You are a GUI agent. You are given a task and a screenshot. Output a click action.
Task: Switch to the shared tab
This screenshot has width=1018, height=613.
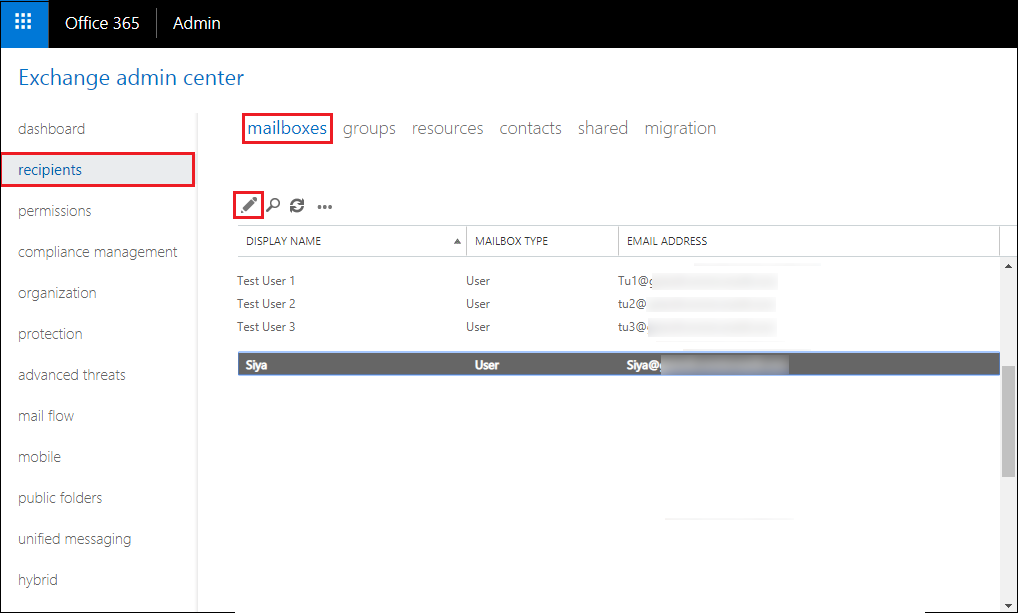point(602,129)
